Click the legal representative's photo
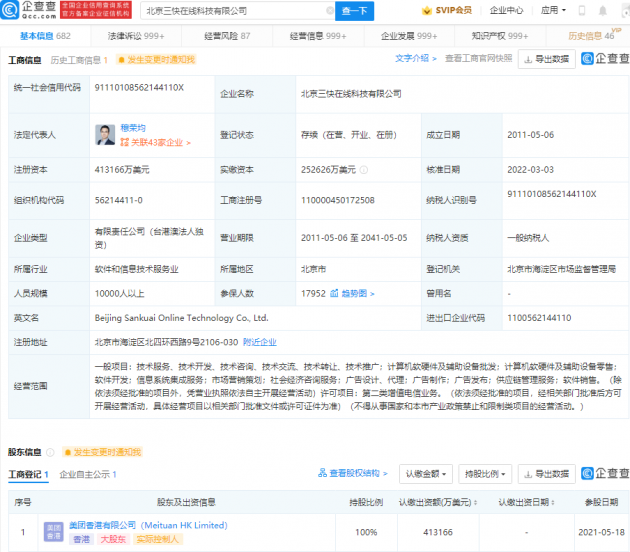Screen dimensions: 630x552 coord(105,135)
